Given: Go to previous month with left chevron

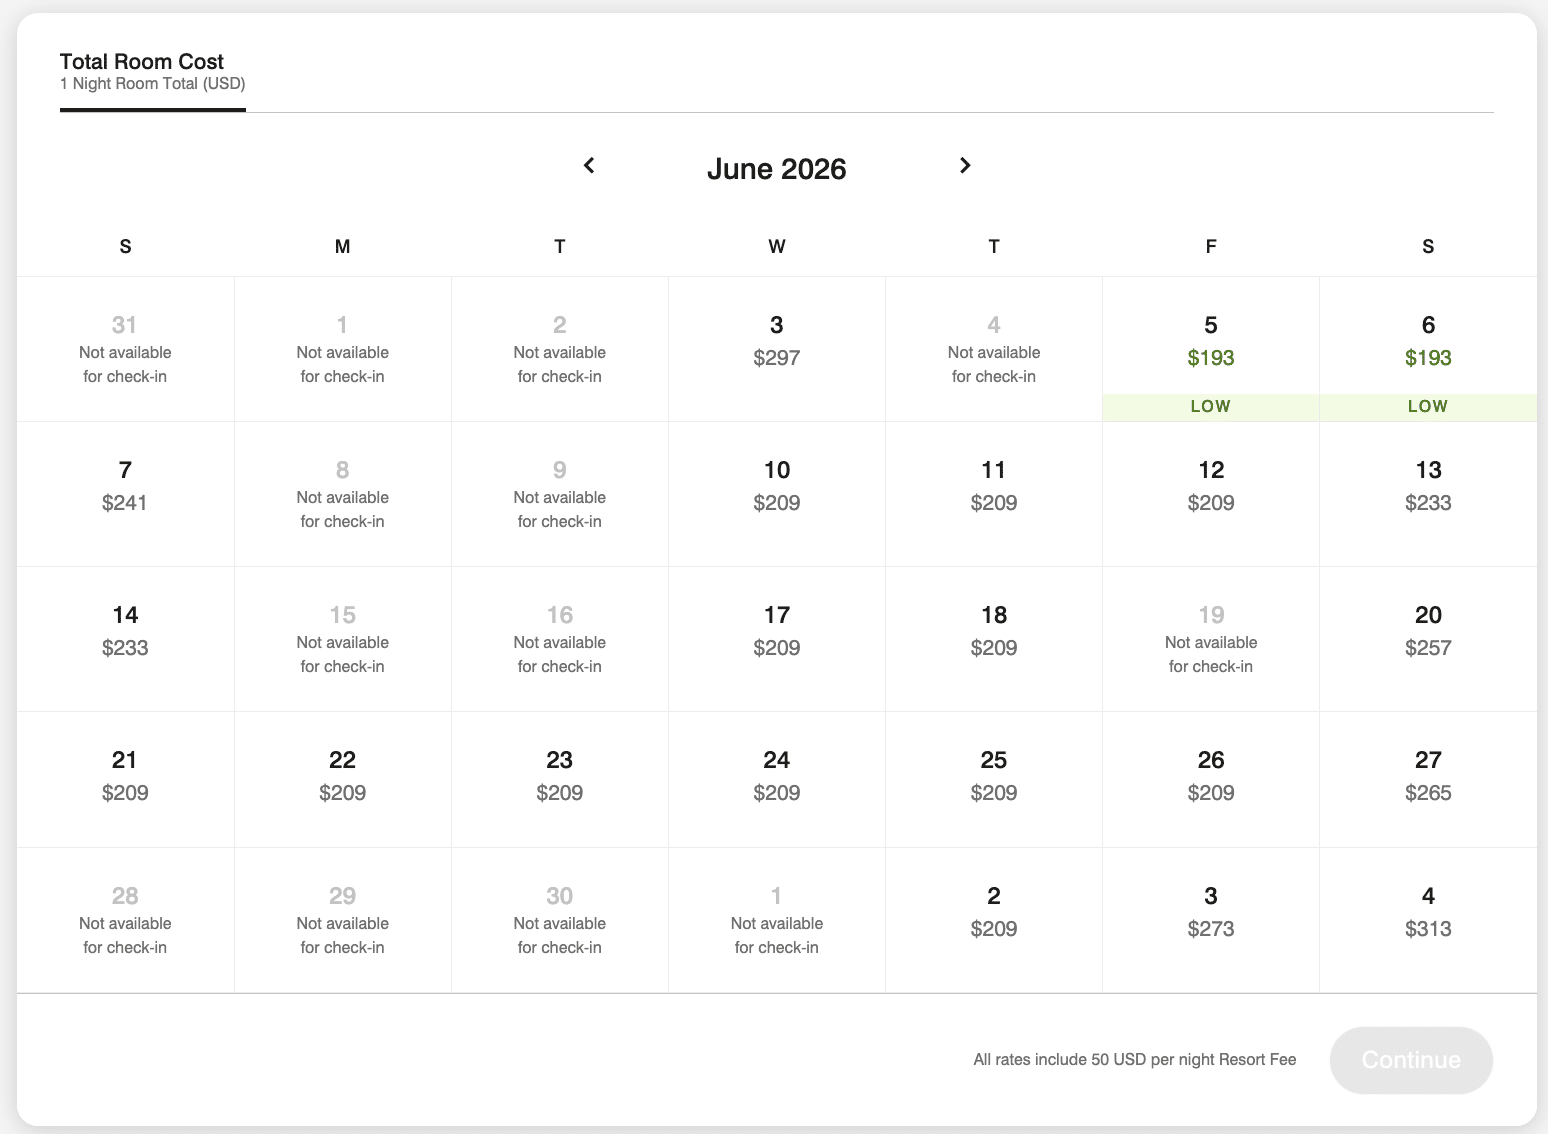Looking at the screenshot, I should [x=589, y=165].
